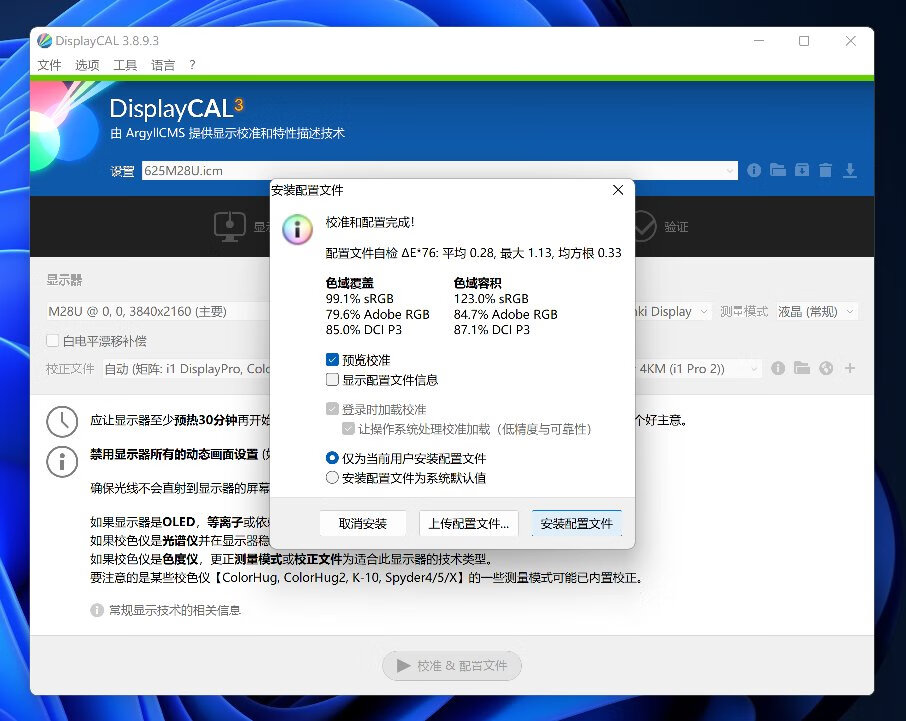Enable the 显示配置文件信息 checkbox
906x721 pixels.
[332, 380]
